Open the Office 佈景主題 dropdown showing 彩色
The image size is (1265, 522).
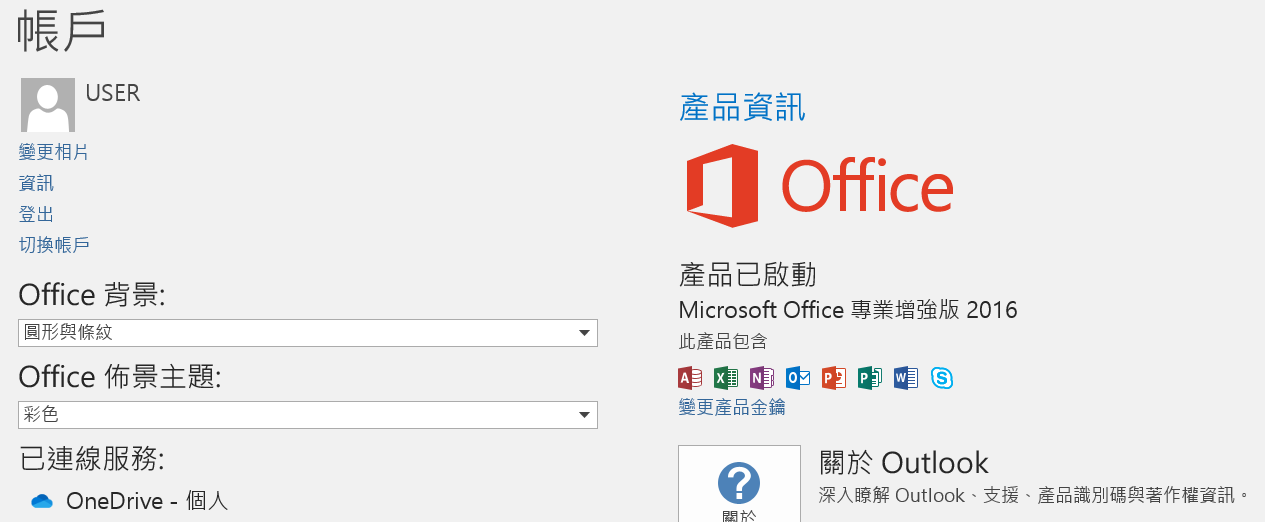(308, 414)
